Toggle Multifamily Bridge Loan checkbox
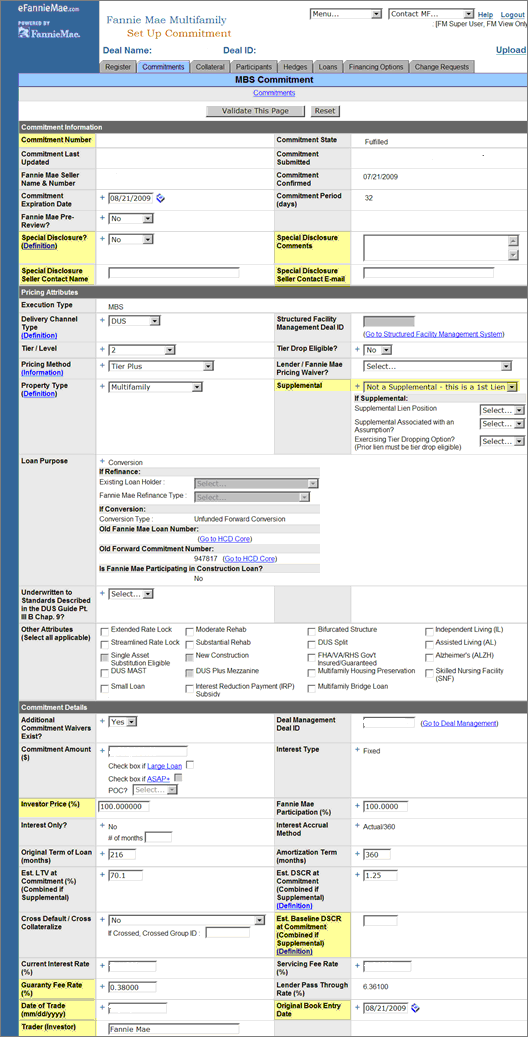 312,688
